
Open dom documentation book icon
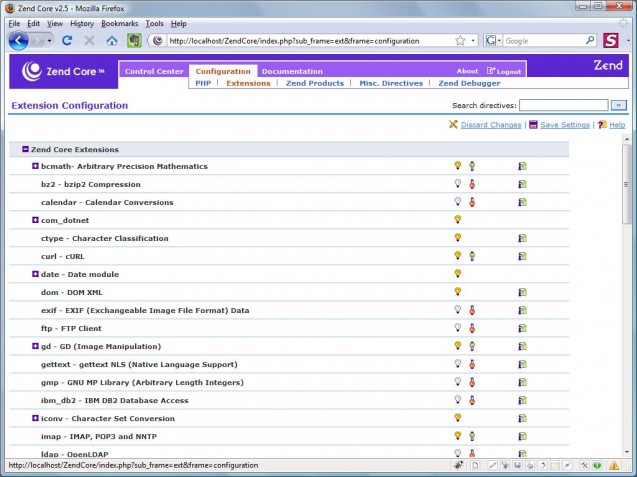point(522,292)
